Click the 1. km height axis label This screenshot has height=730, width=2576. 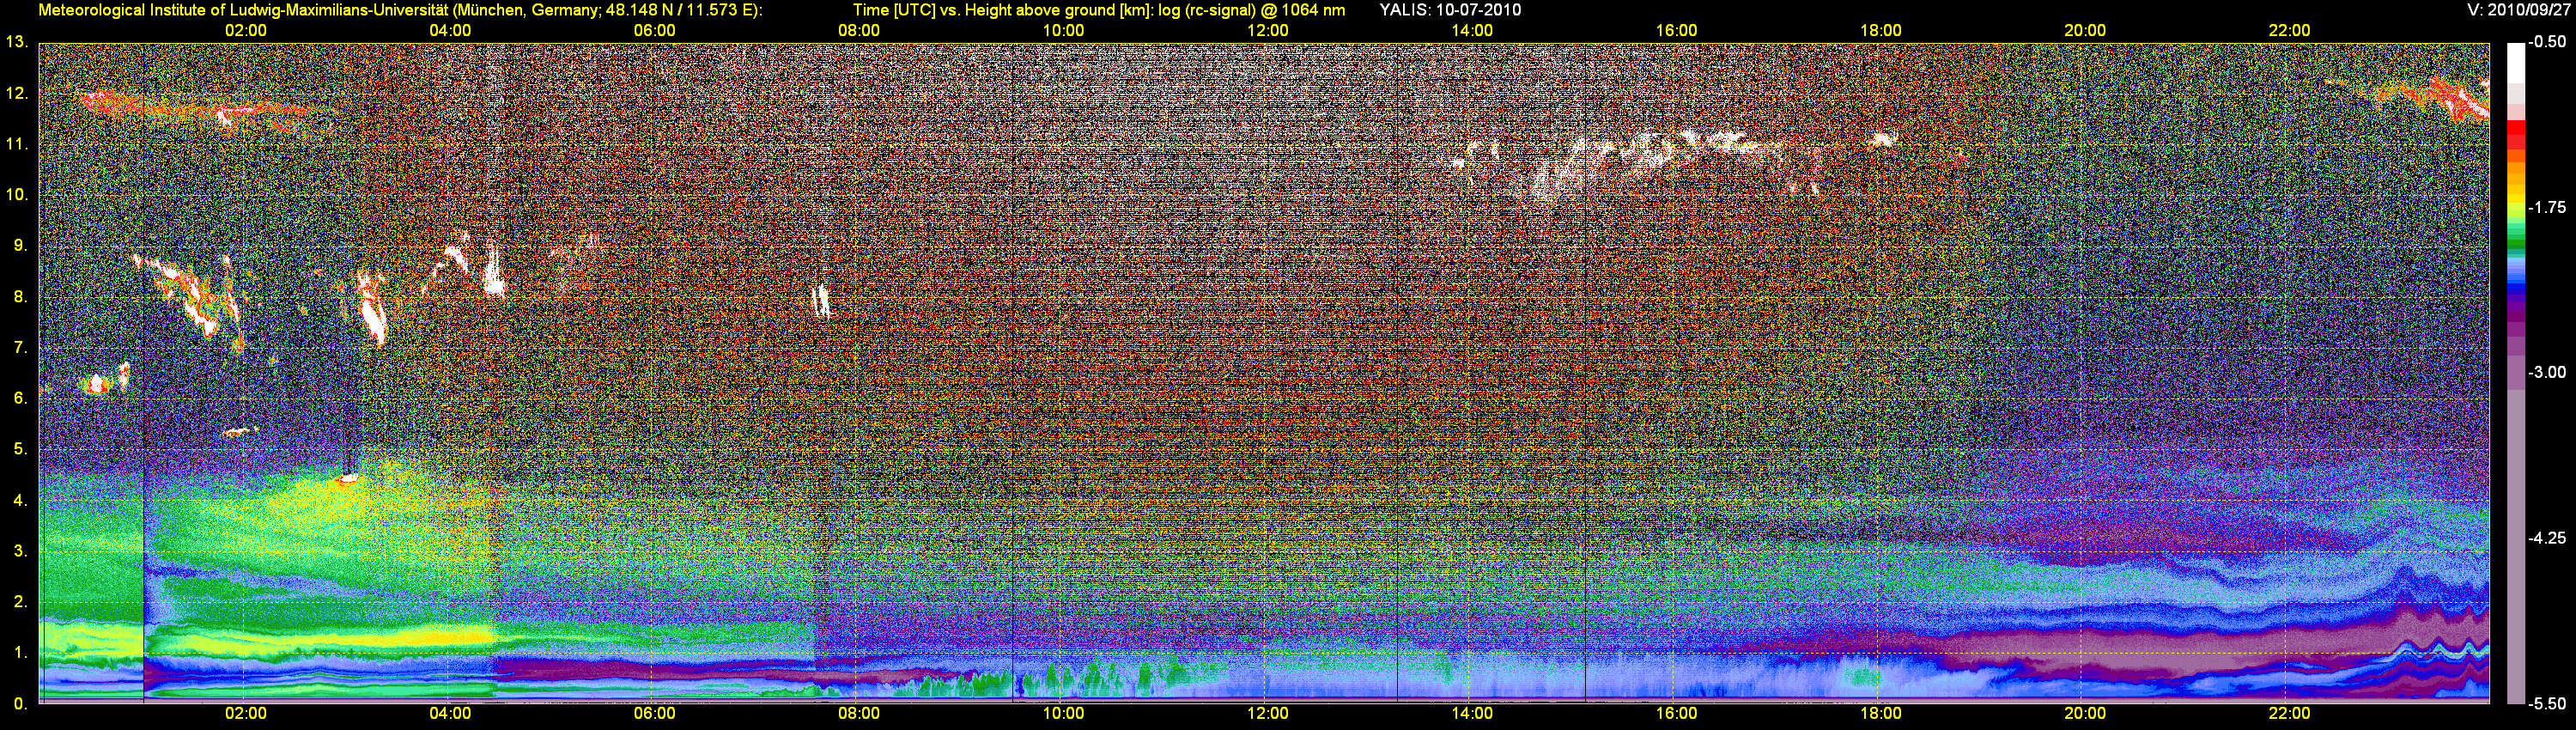click(x=20, y=653)
